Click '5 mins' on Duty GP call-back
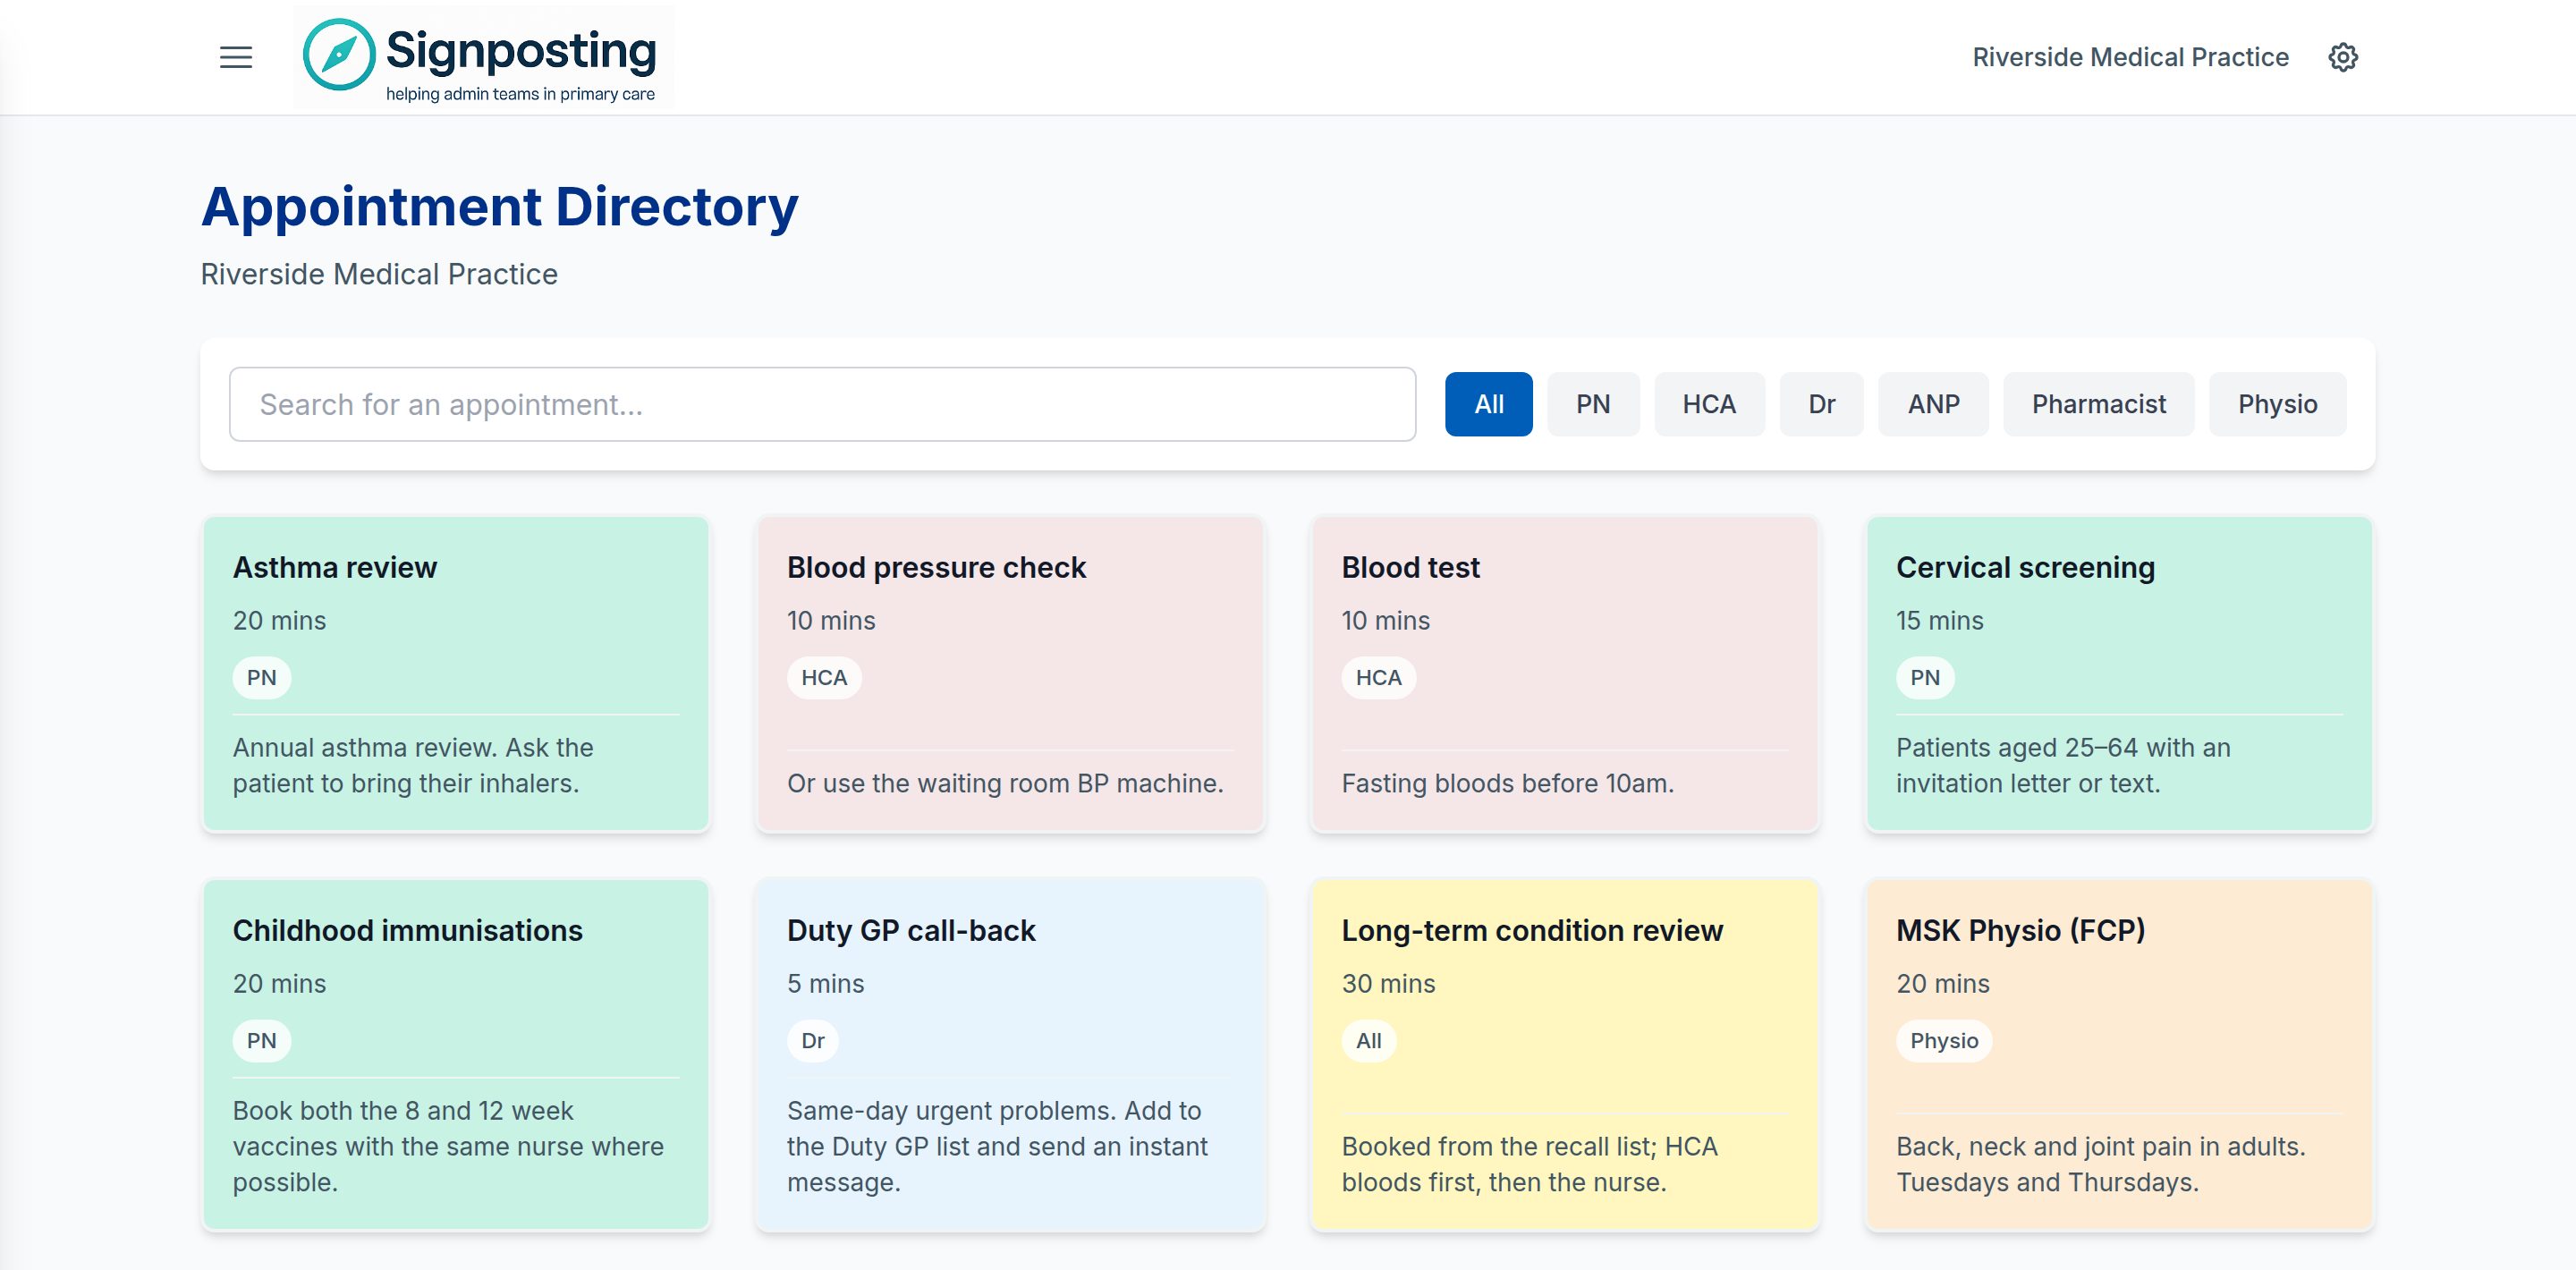 [825, 983]
